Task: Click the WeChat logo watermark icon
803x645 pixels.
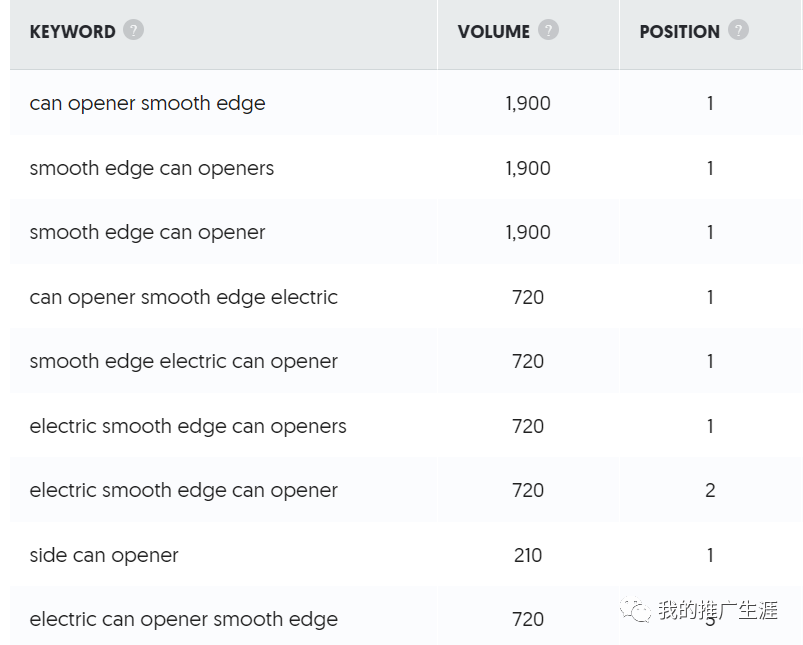Action: (x=635, y=610)
